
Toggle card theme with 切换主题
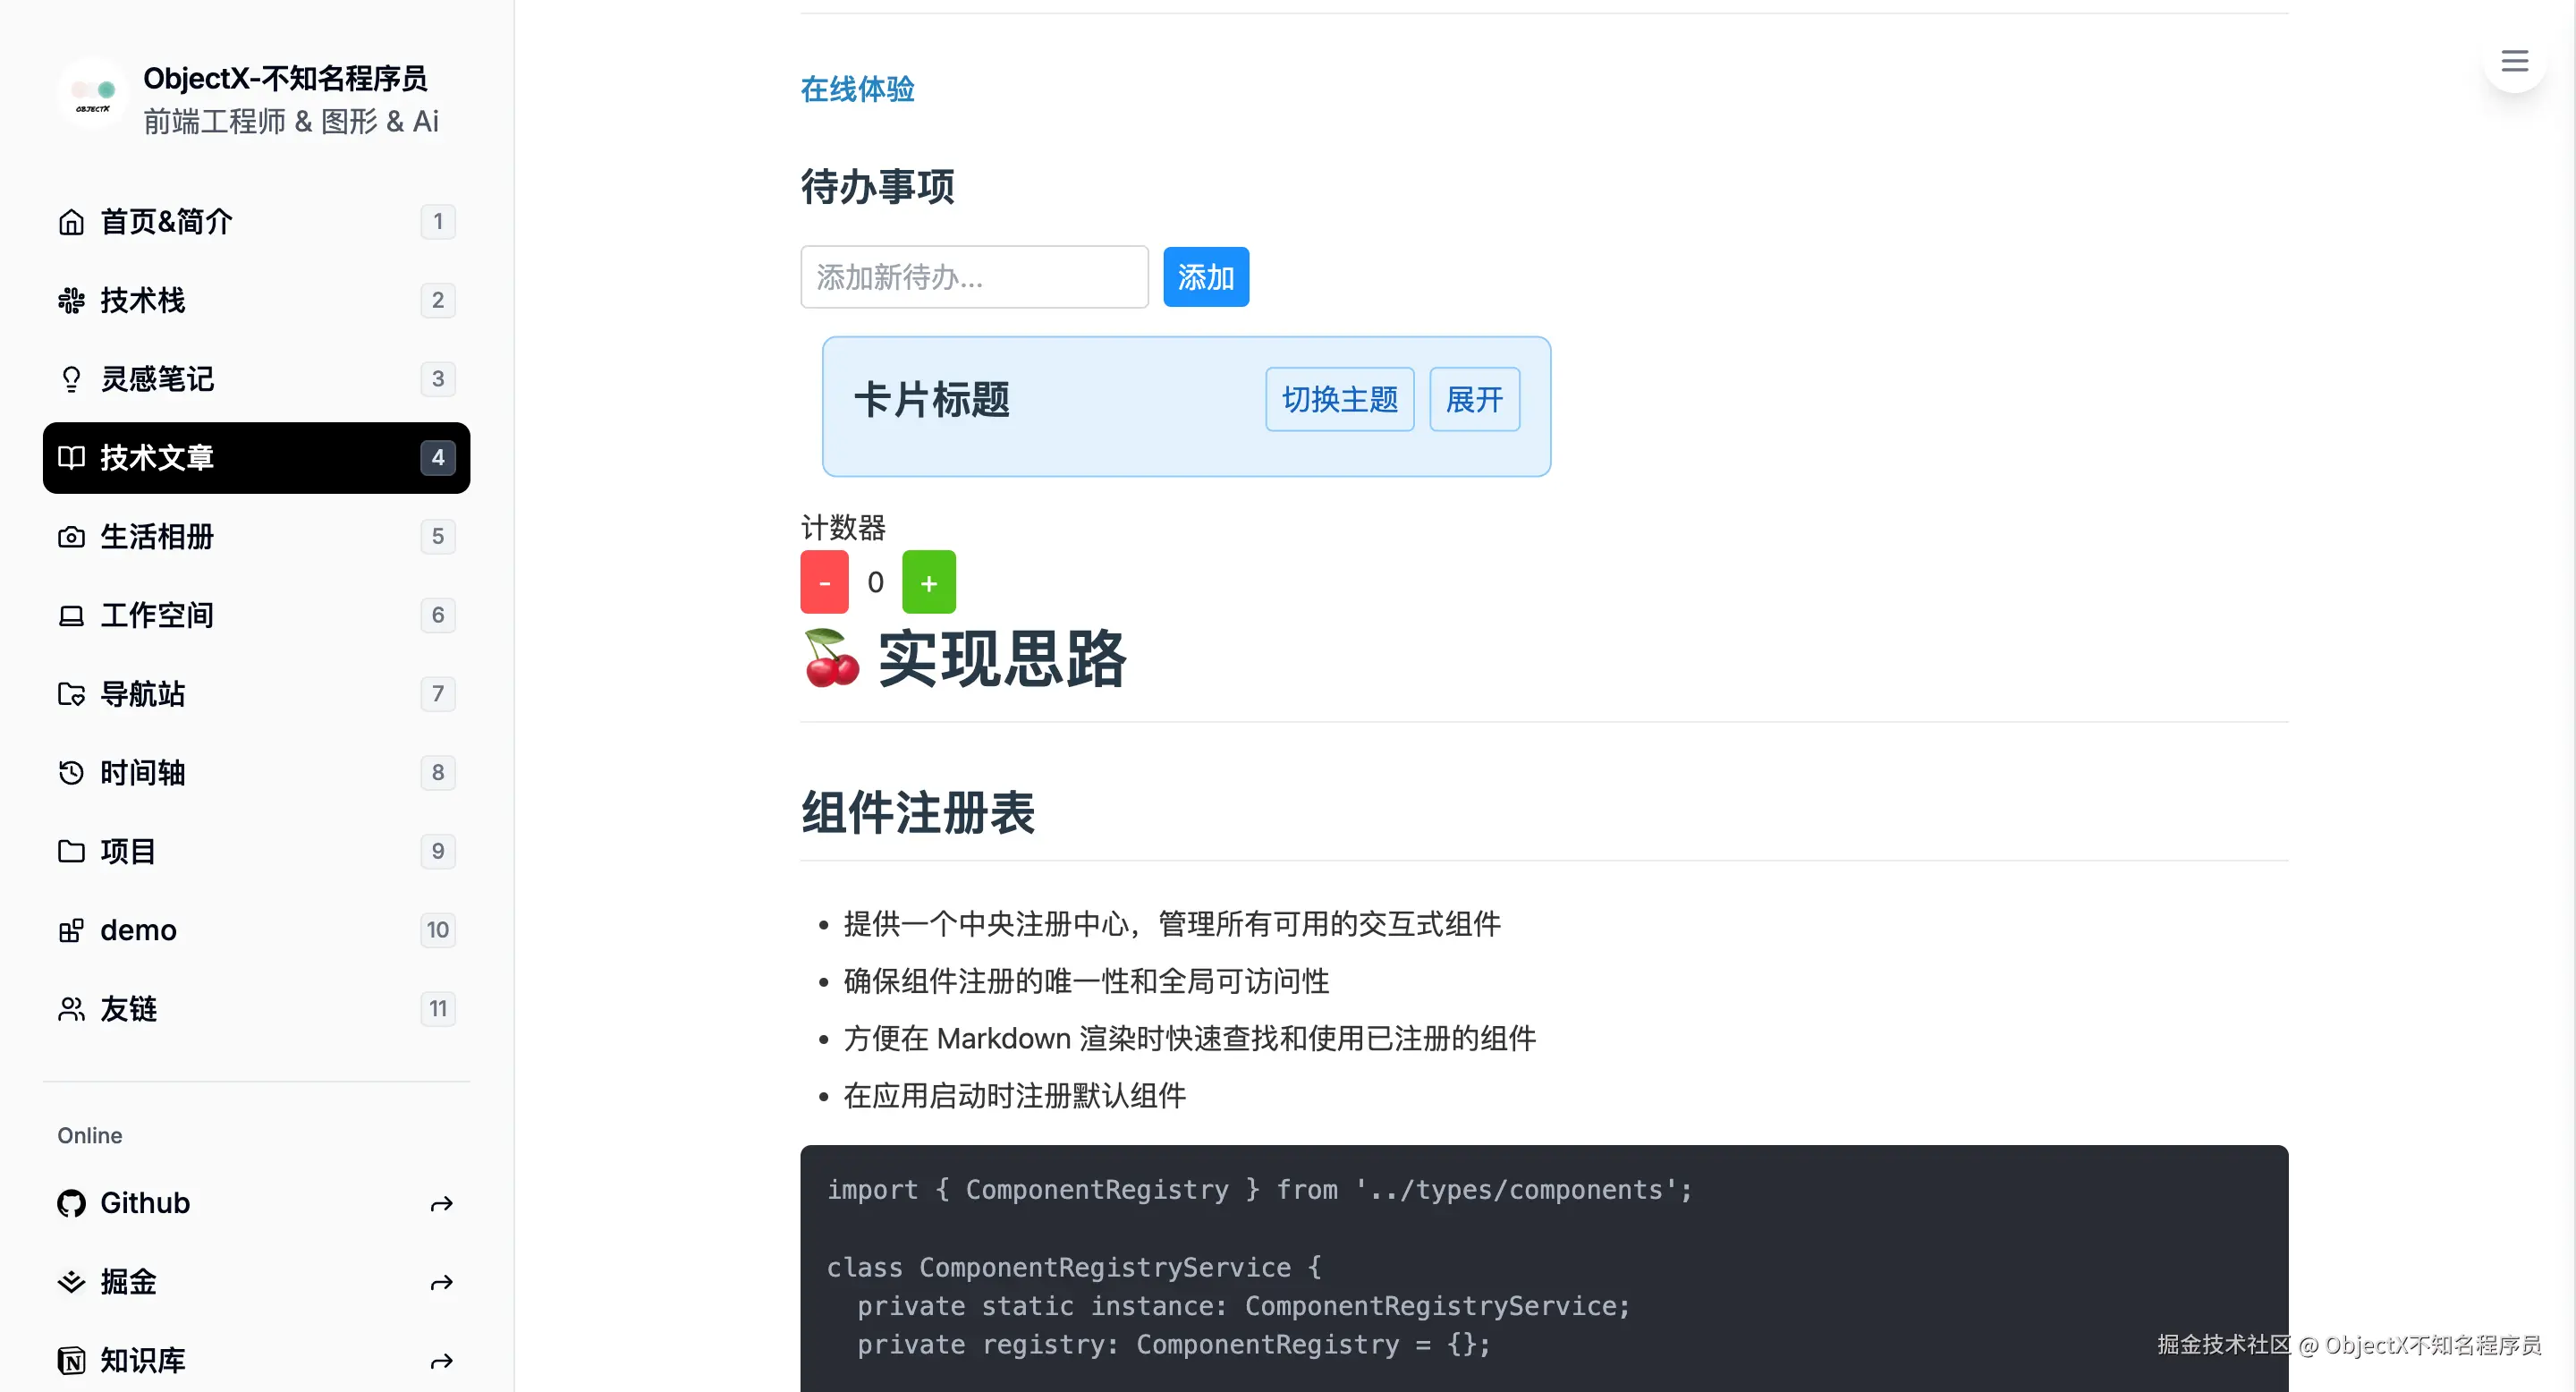[x=1339, y=400]
